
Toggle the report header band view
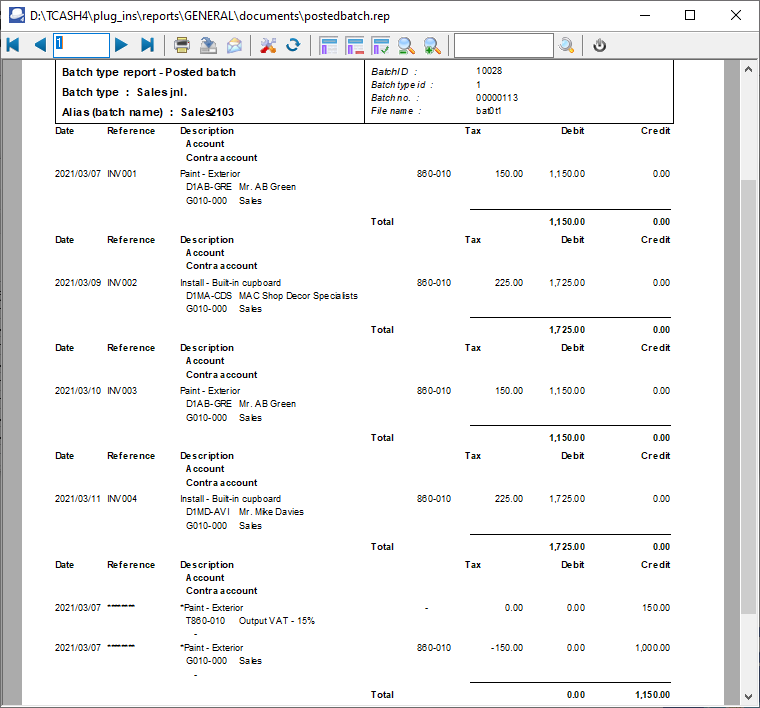point(328,45)
